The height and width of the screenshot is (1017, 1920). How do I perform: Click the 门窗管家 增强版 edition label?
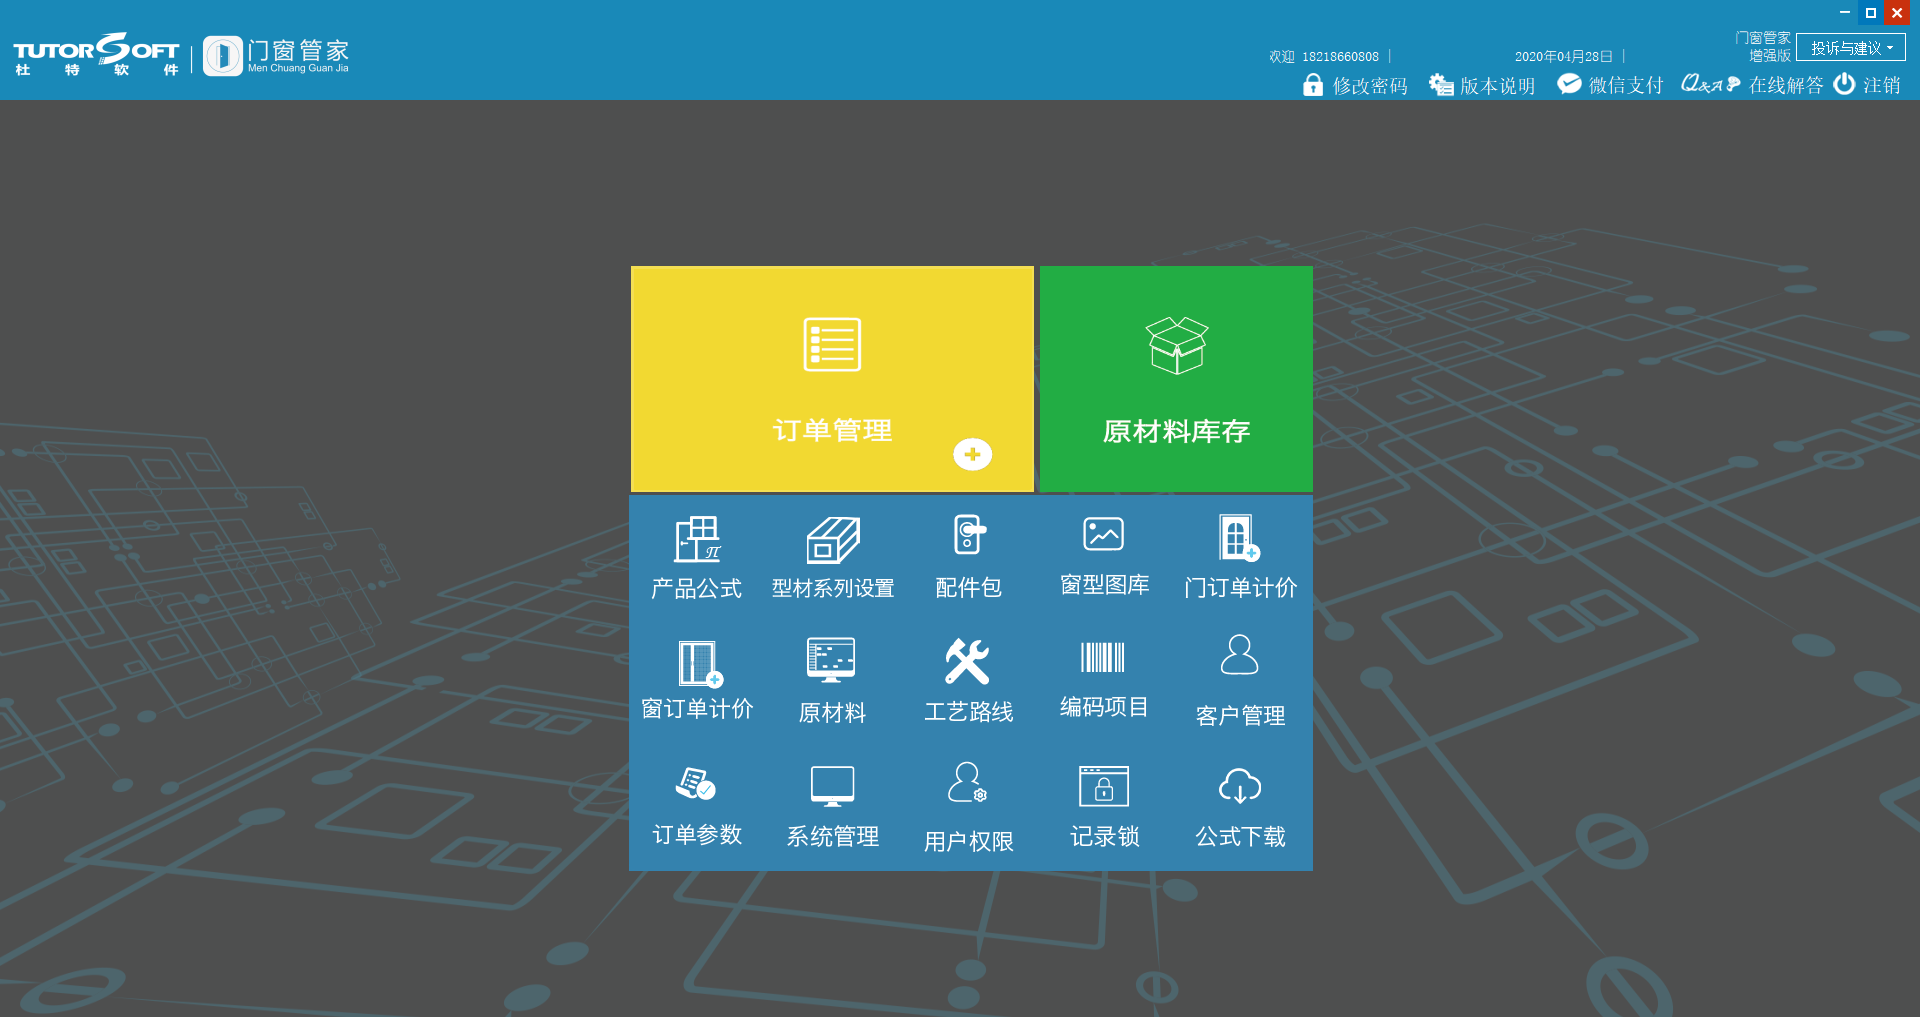point(1763,47)
